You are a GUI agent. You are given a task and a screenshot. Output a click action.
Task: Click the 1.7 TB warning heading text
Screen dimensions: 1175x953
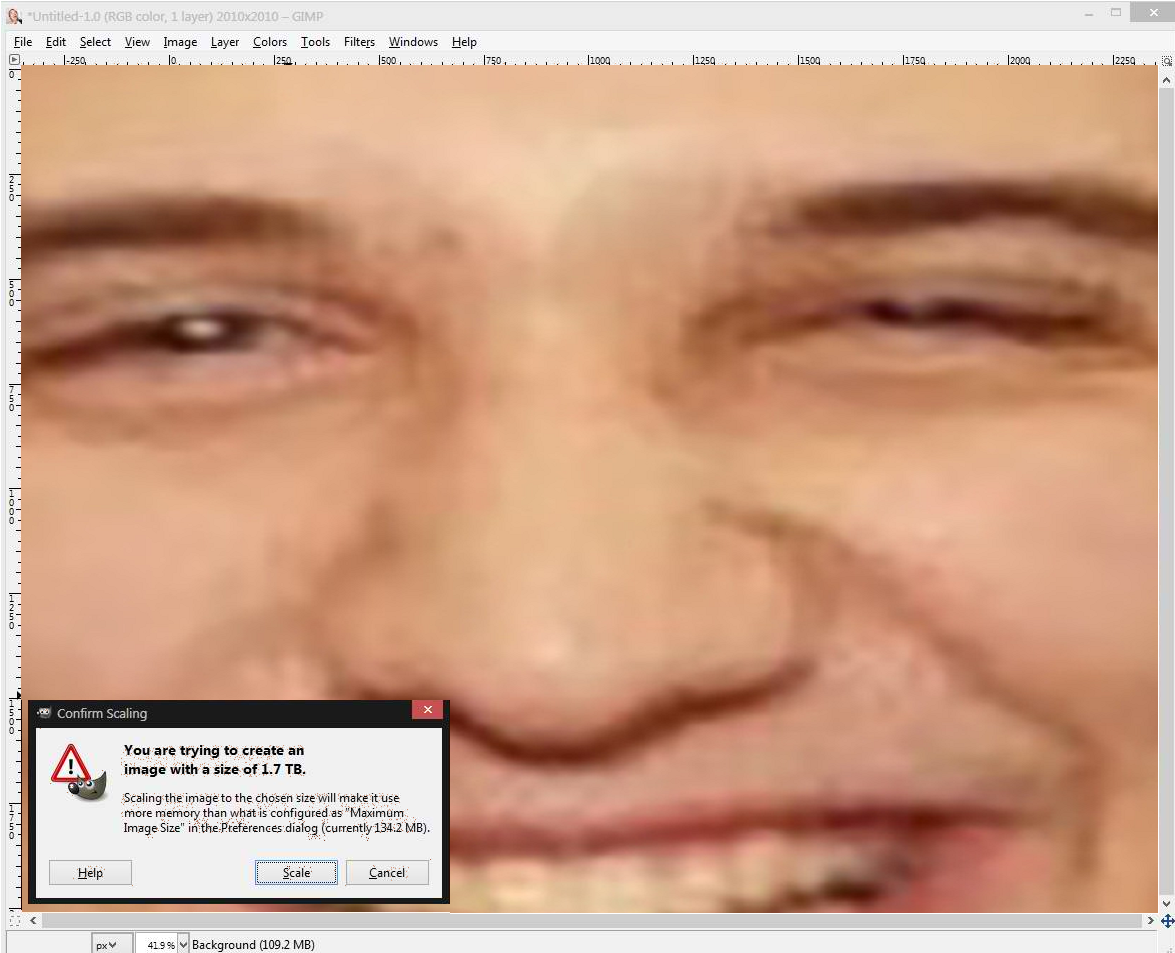pos(214,760)
